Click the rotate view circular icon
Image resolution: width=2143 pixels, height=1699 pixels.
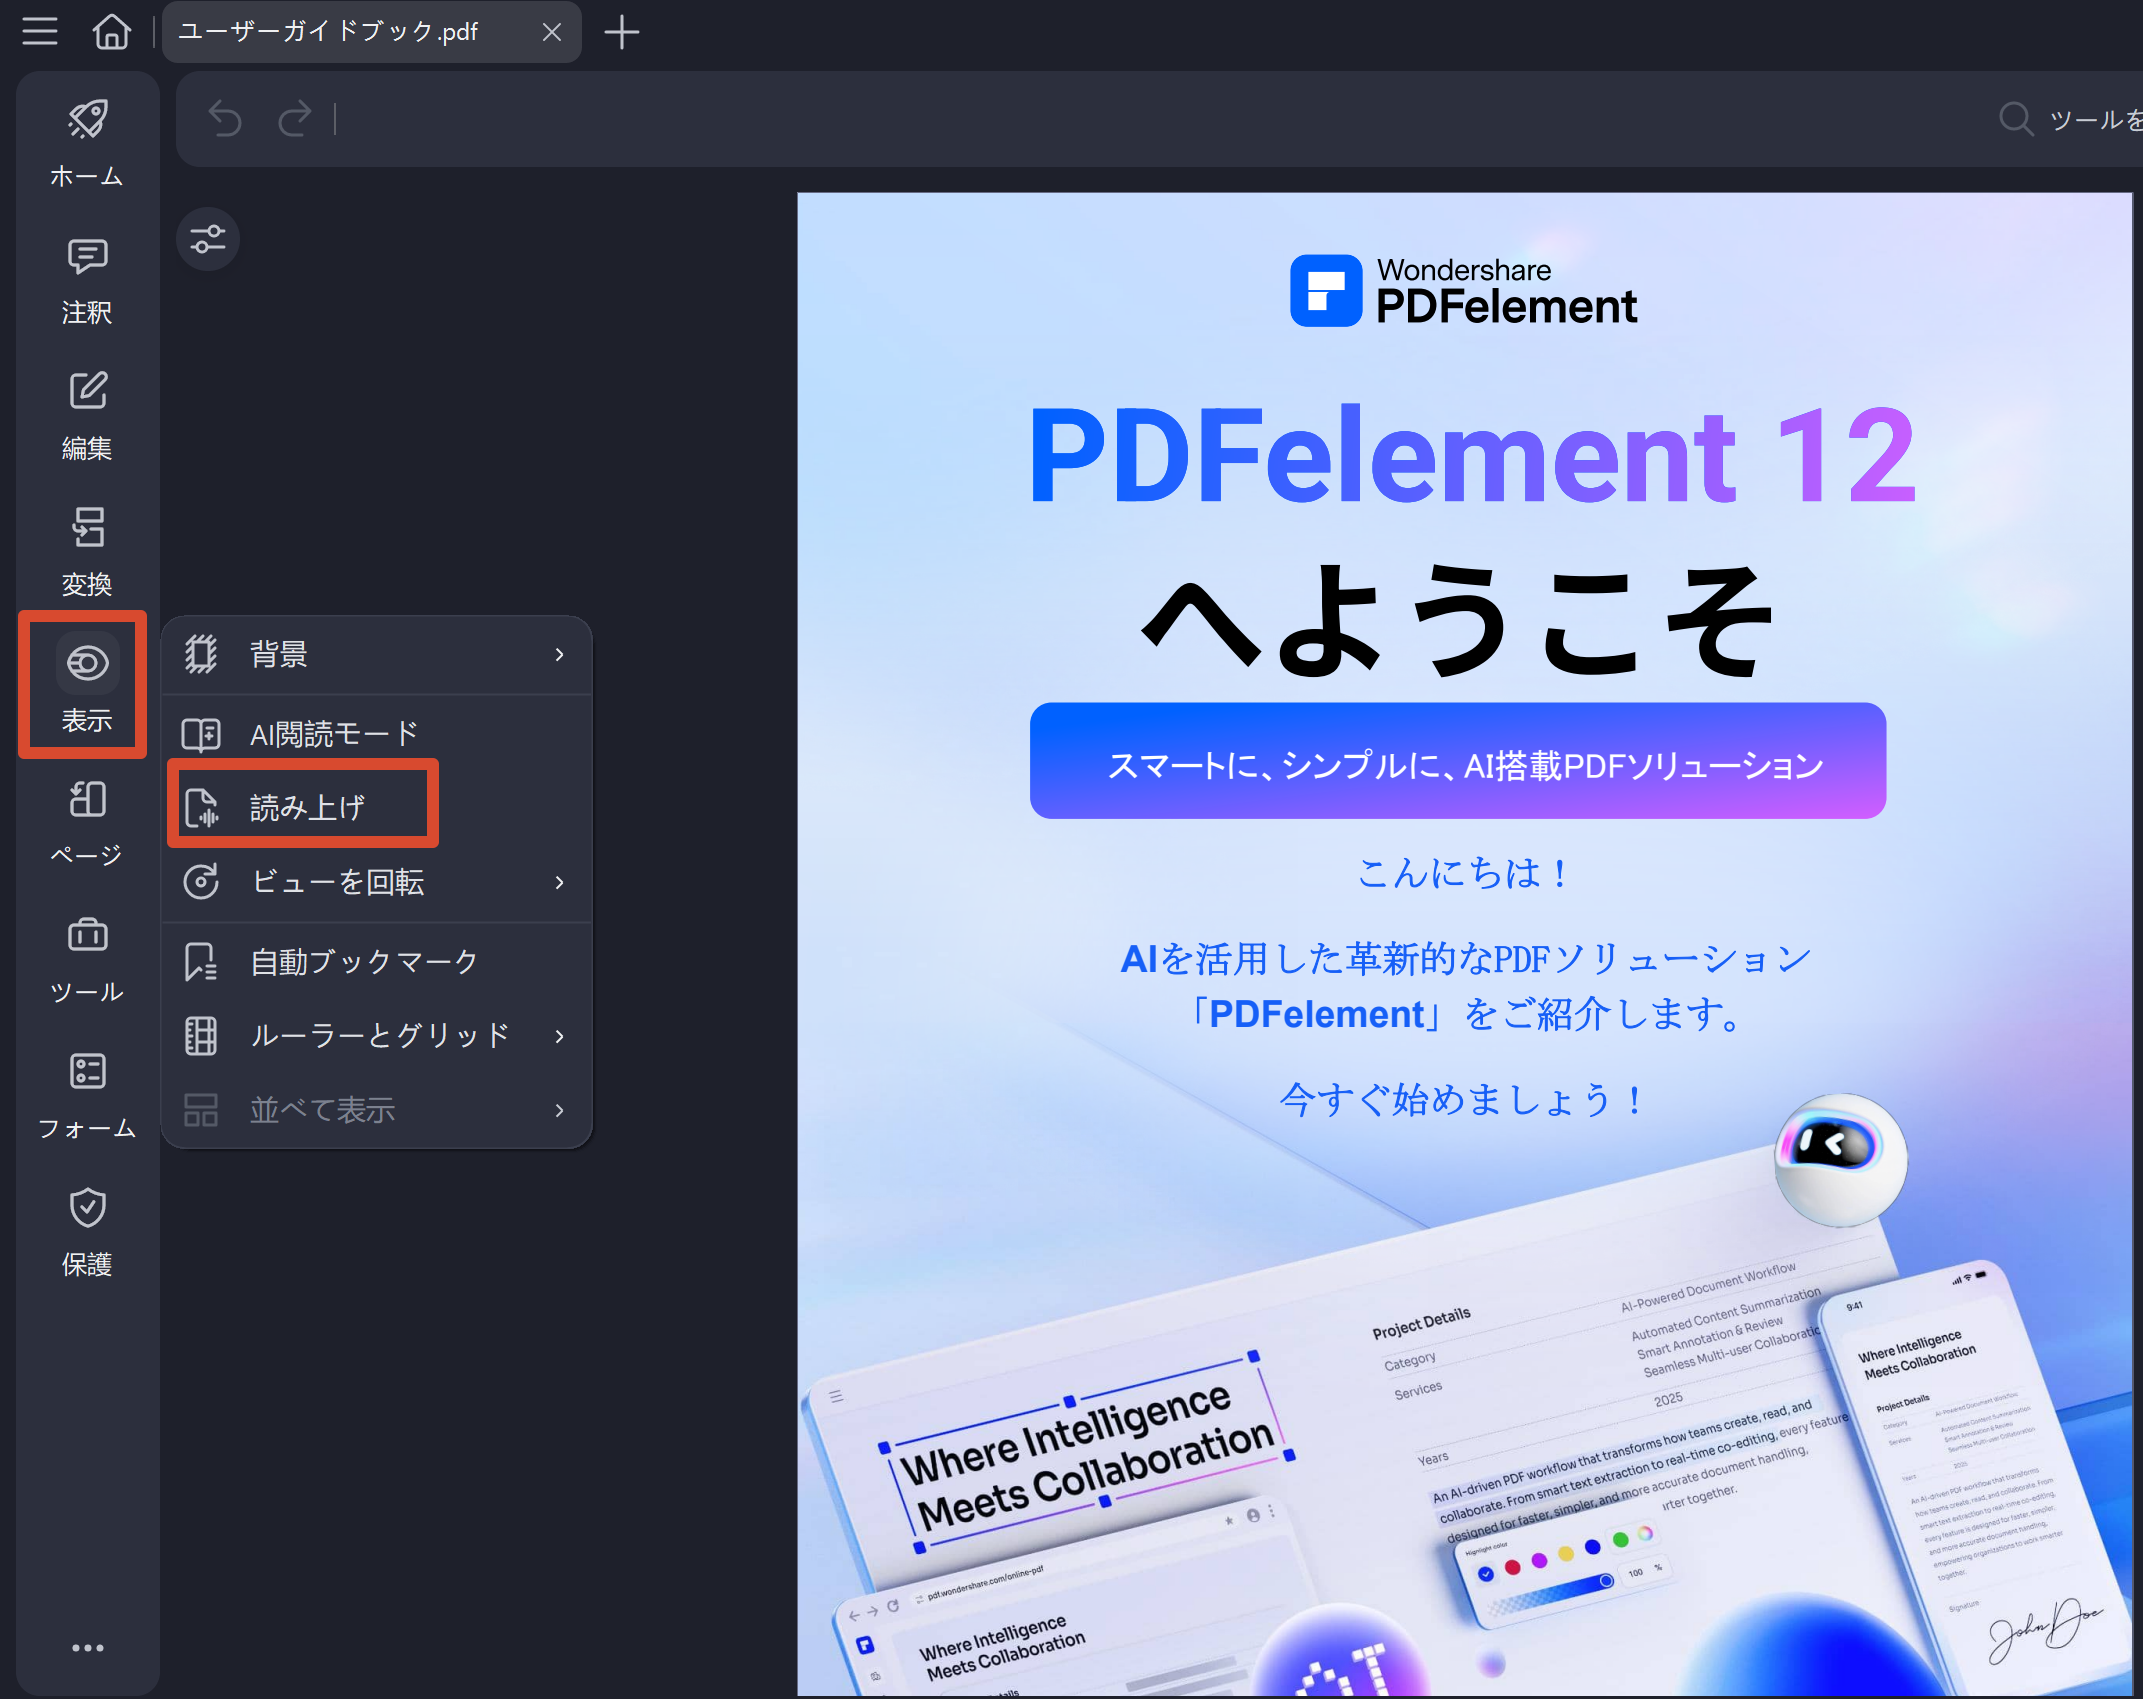pyautogui.click(x=201, y=881)
